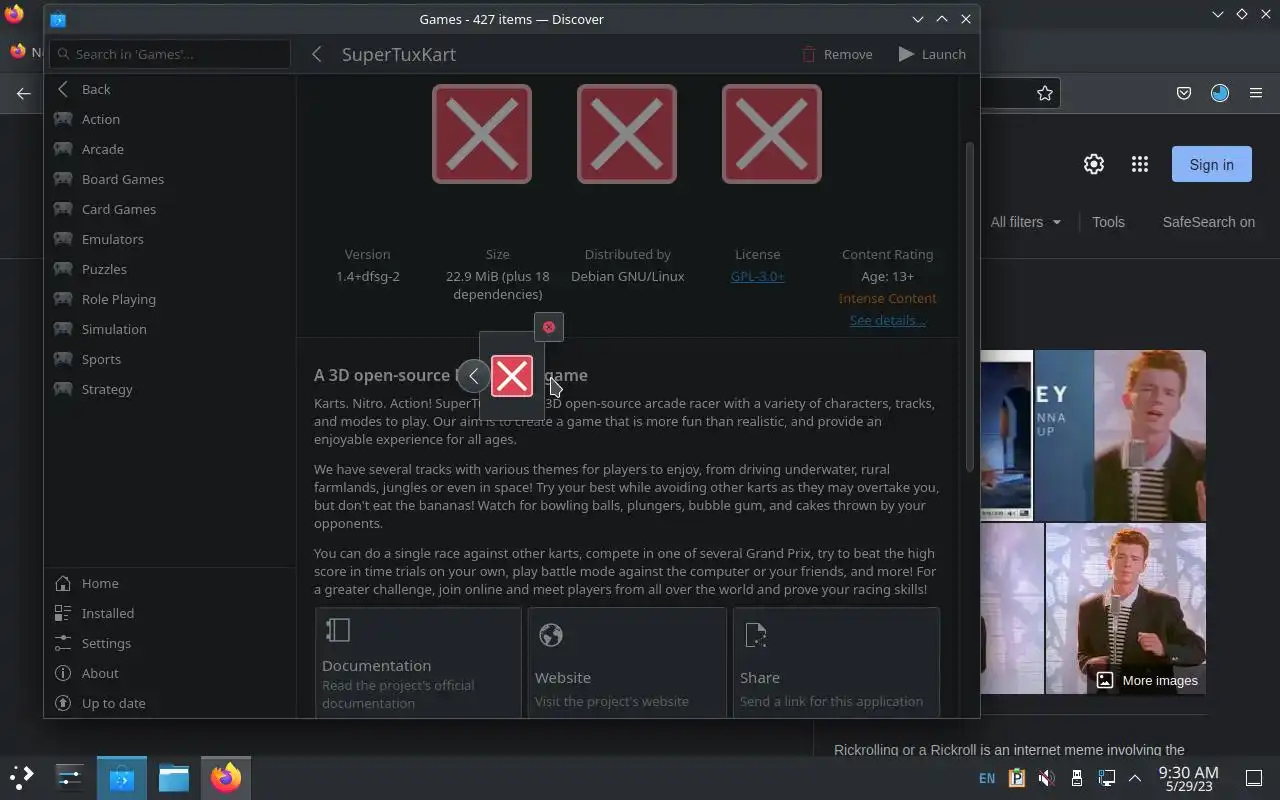The width and height of the screenshot is (1280, 800).
Task: Bookmark page with Firefox star icon
Action: click(1045, 93)
